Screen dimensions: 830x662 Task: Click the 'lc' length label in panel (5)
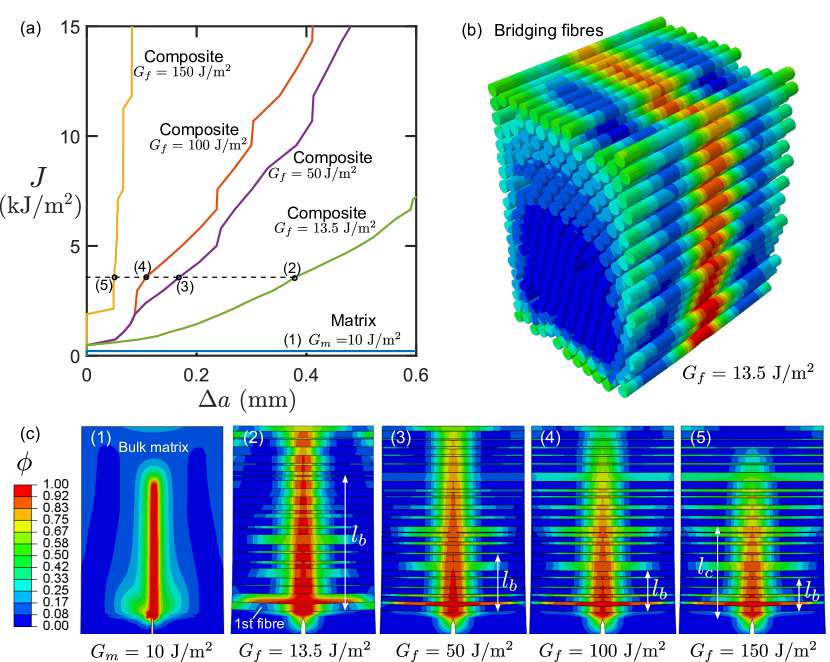tap(705, 568)
